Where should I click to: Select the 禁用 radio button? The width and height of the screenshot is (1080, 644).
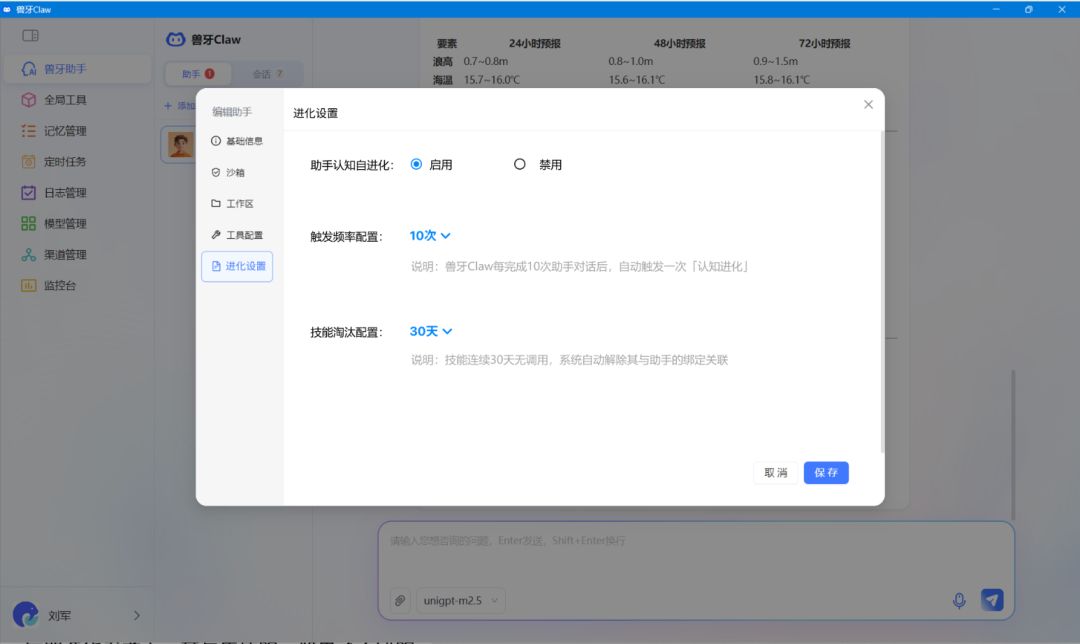click(519, 164)
